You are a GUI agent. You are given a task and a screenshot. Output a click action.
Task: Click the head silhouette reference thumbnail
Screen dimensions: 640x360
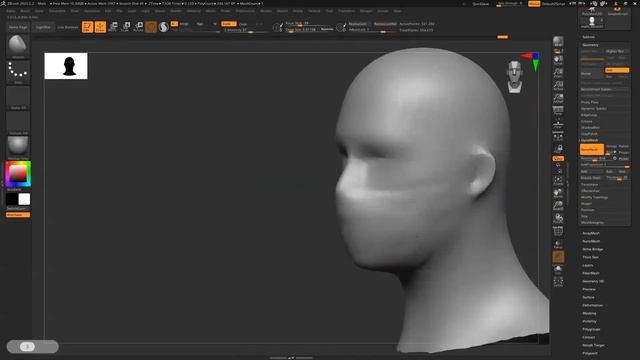click(x=66, y=66)
